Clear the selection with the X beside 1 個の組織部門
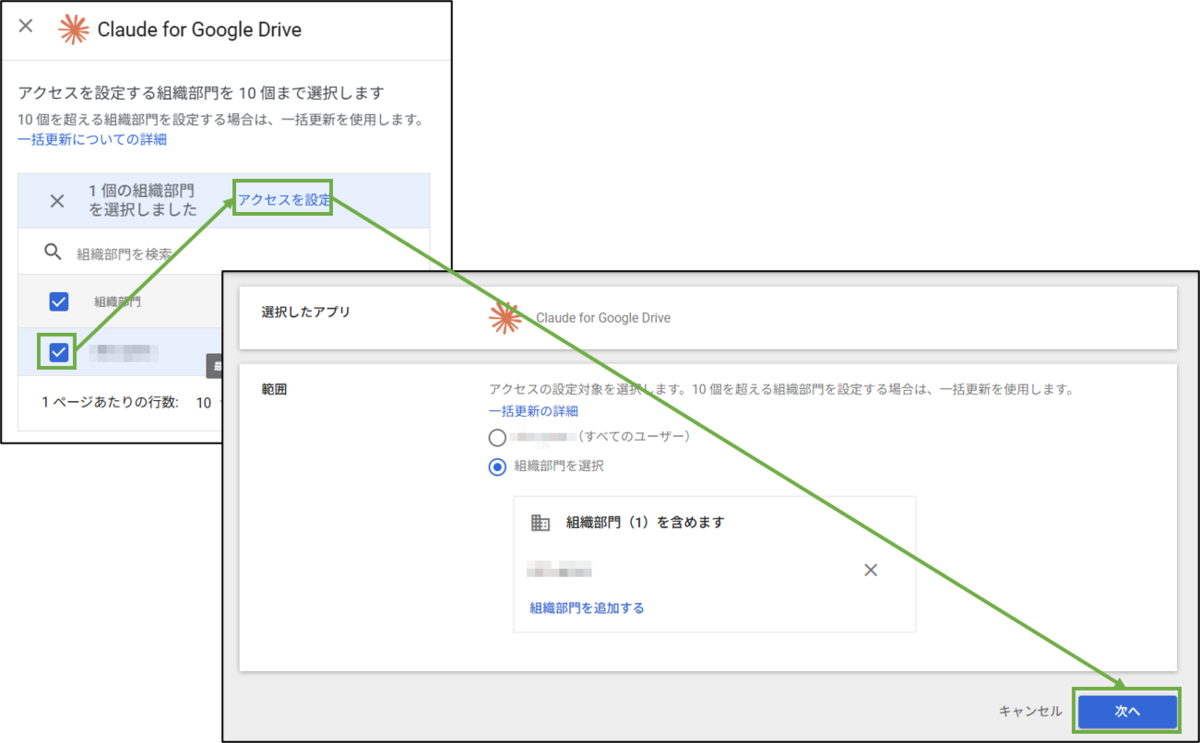The width and height of the screenshot is (1200, 743). (57, 200)
